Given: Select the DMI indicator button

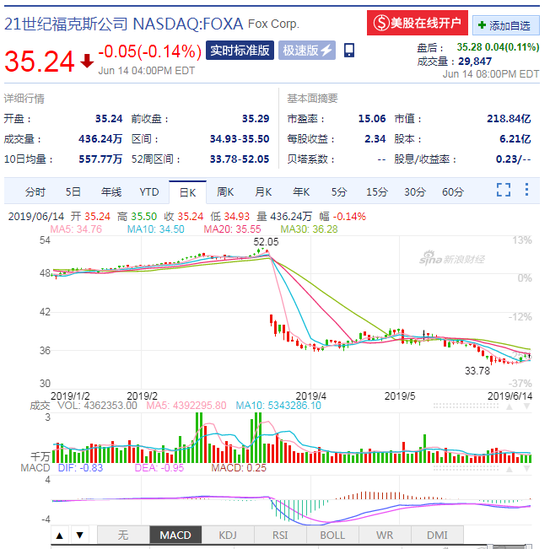Looking at the screenshot, I should click(437, 535).
